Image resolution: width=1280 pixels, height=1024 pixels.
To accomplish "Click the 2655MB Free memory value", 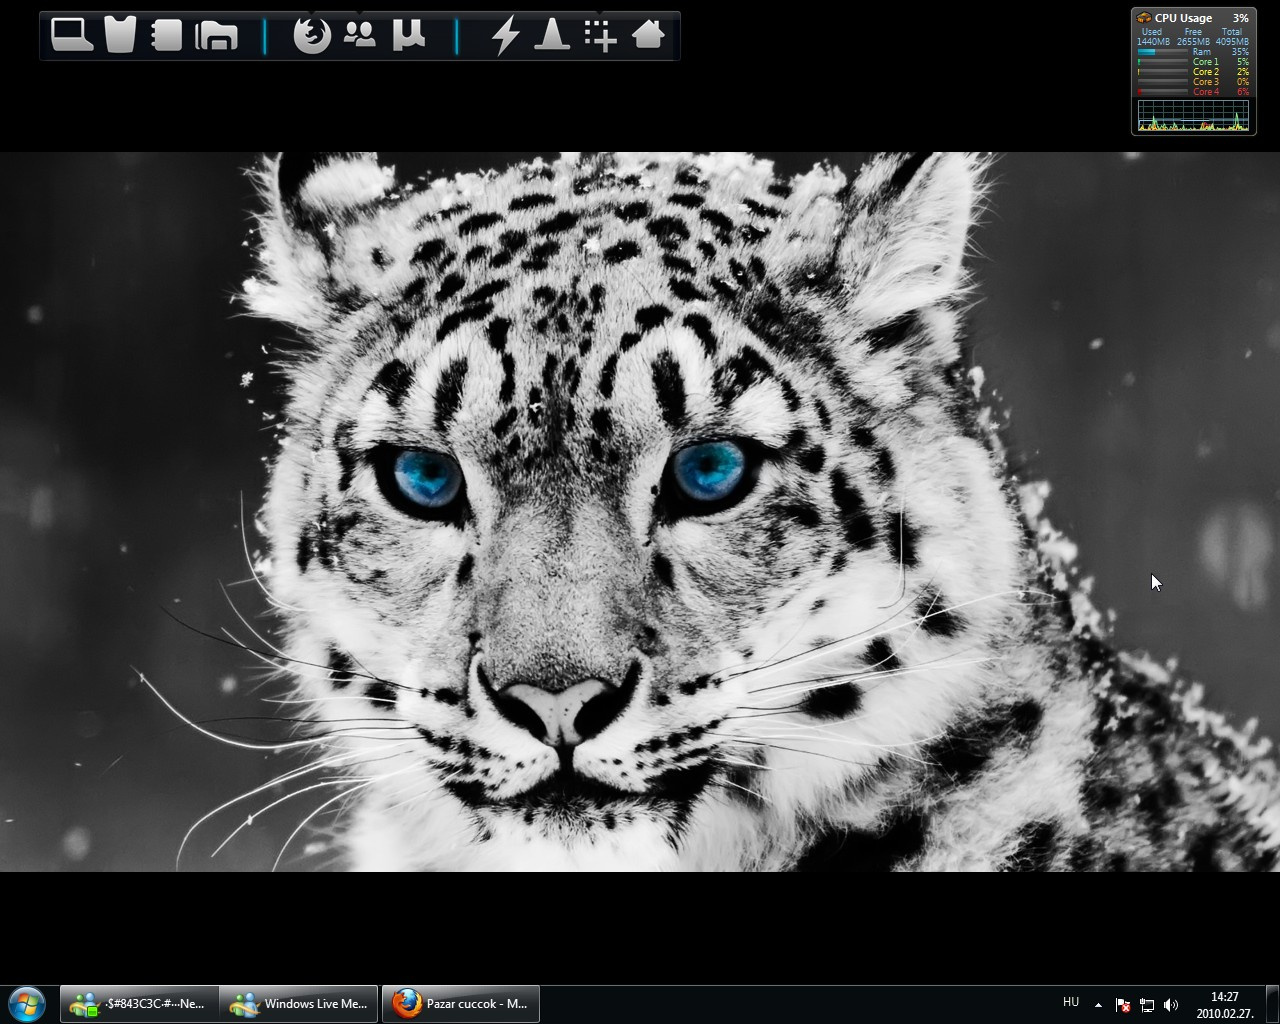I will point(1193,42).
